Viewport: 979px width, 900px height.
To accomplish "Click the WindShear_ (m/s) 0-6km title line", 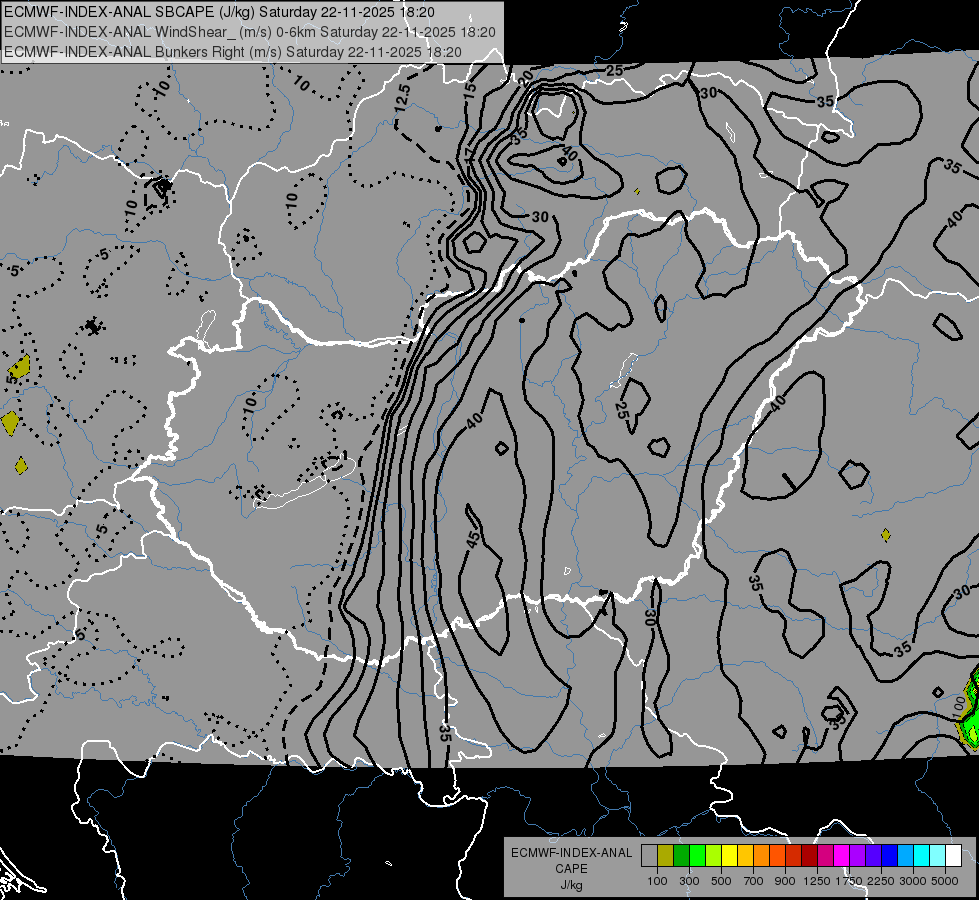I will (x=250, y=32).
